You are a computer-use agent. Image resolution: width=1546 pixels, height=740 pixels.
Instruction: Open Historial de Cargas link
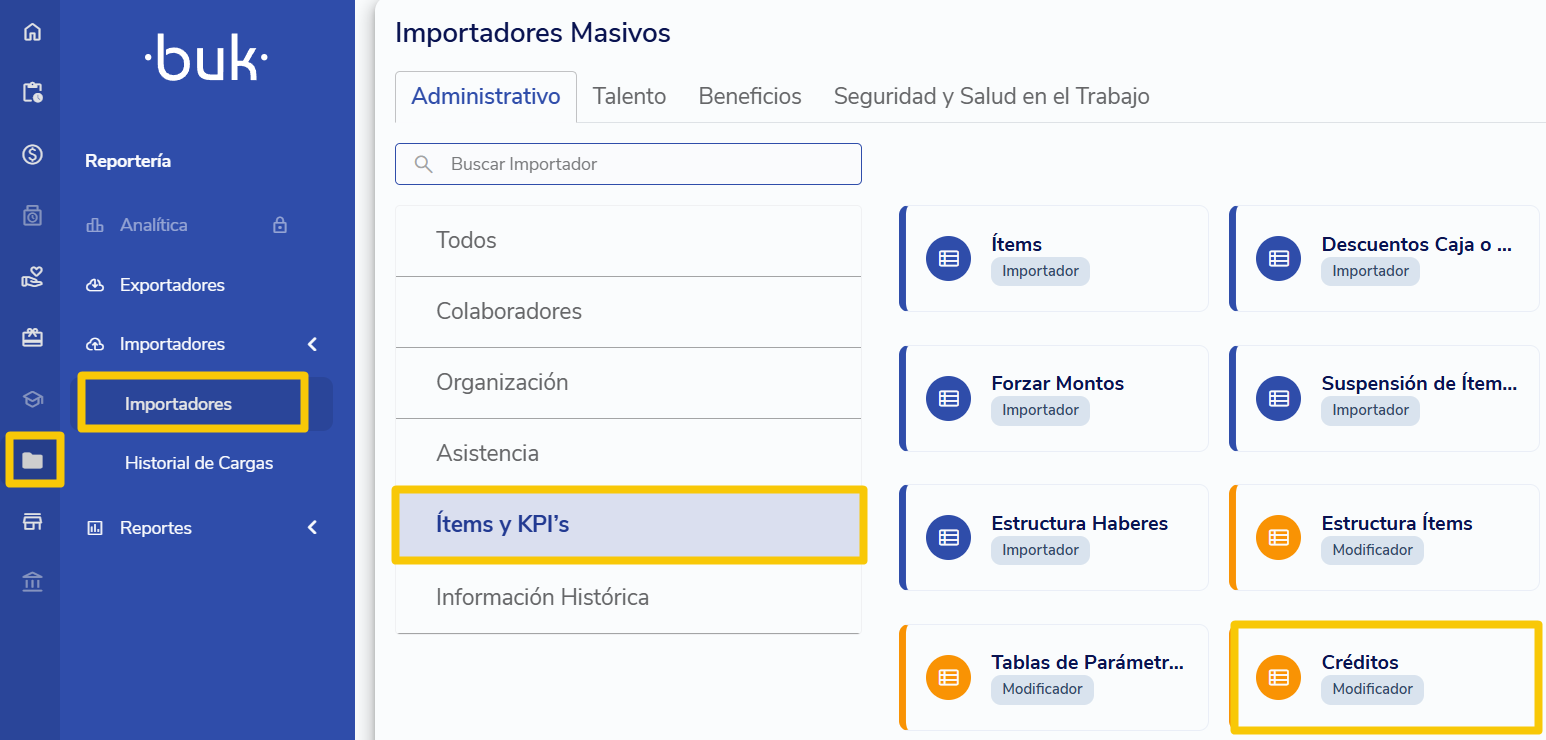(x=199, y=463)
